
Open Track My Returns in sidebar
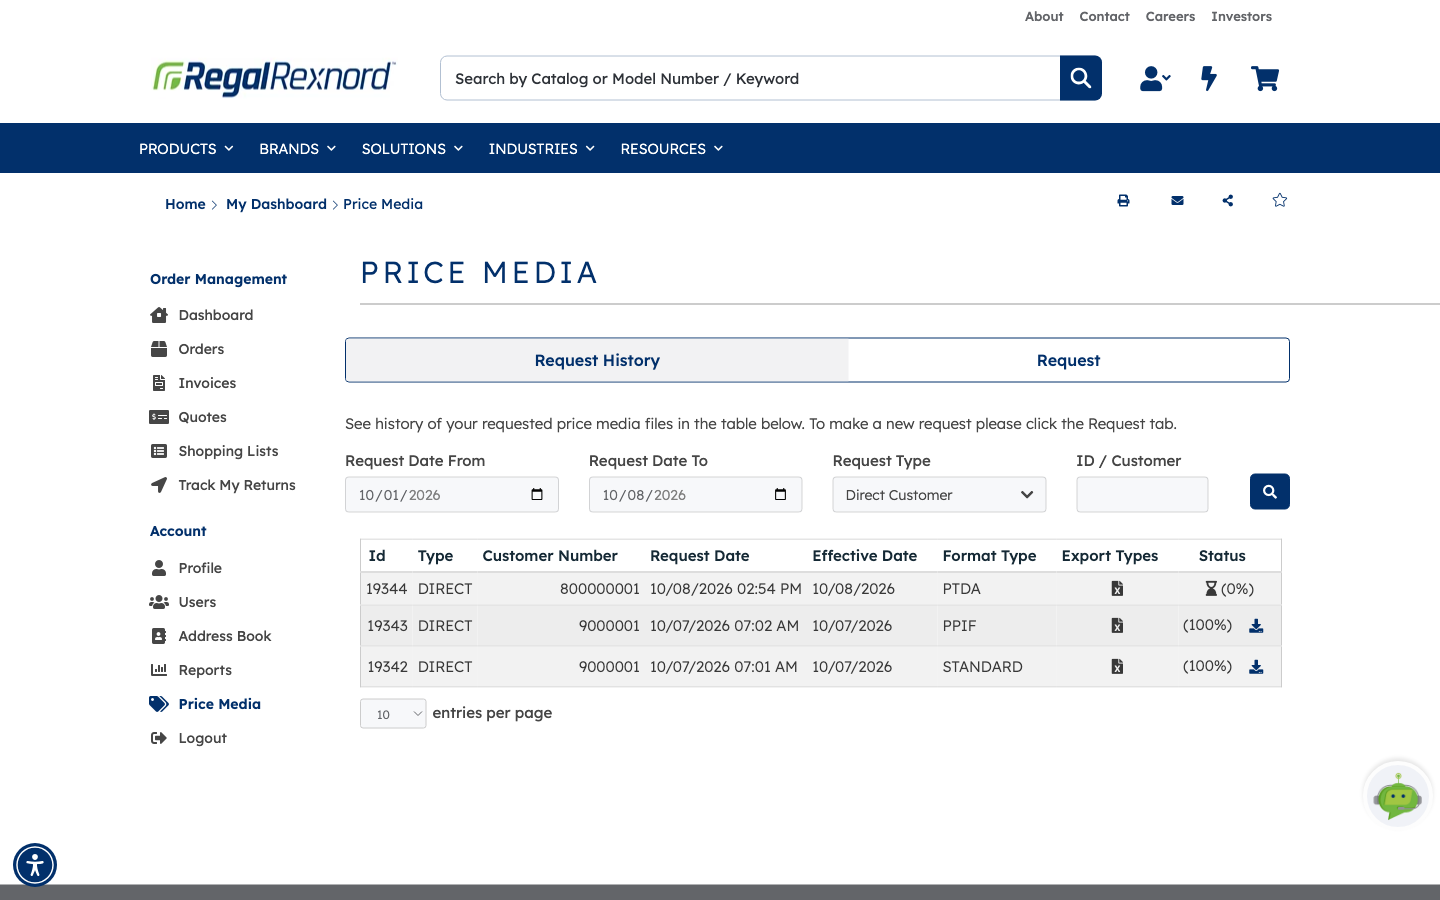(237, 485)
